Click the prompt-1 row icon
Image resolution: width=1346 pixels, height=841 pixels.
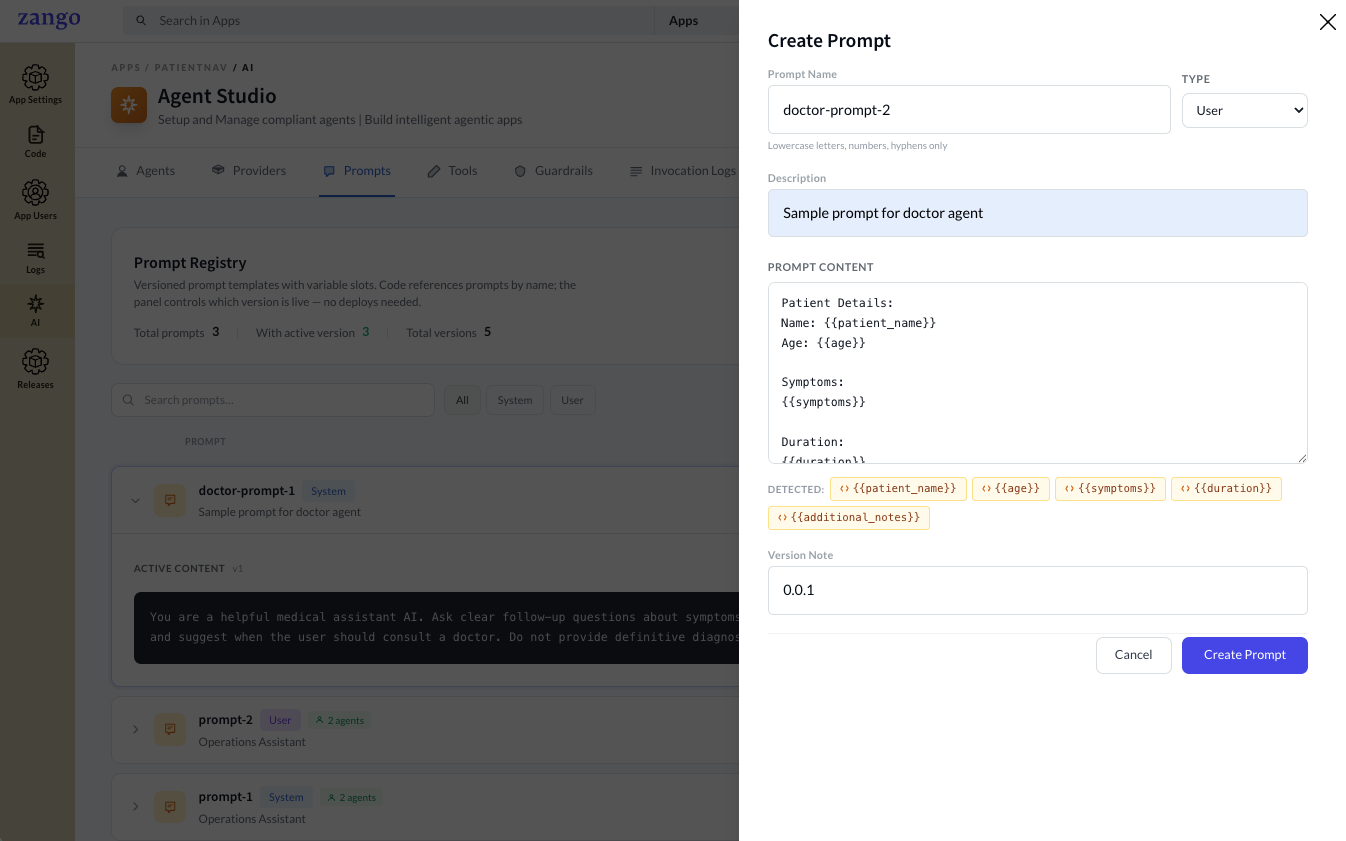170,806
